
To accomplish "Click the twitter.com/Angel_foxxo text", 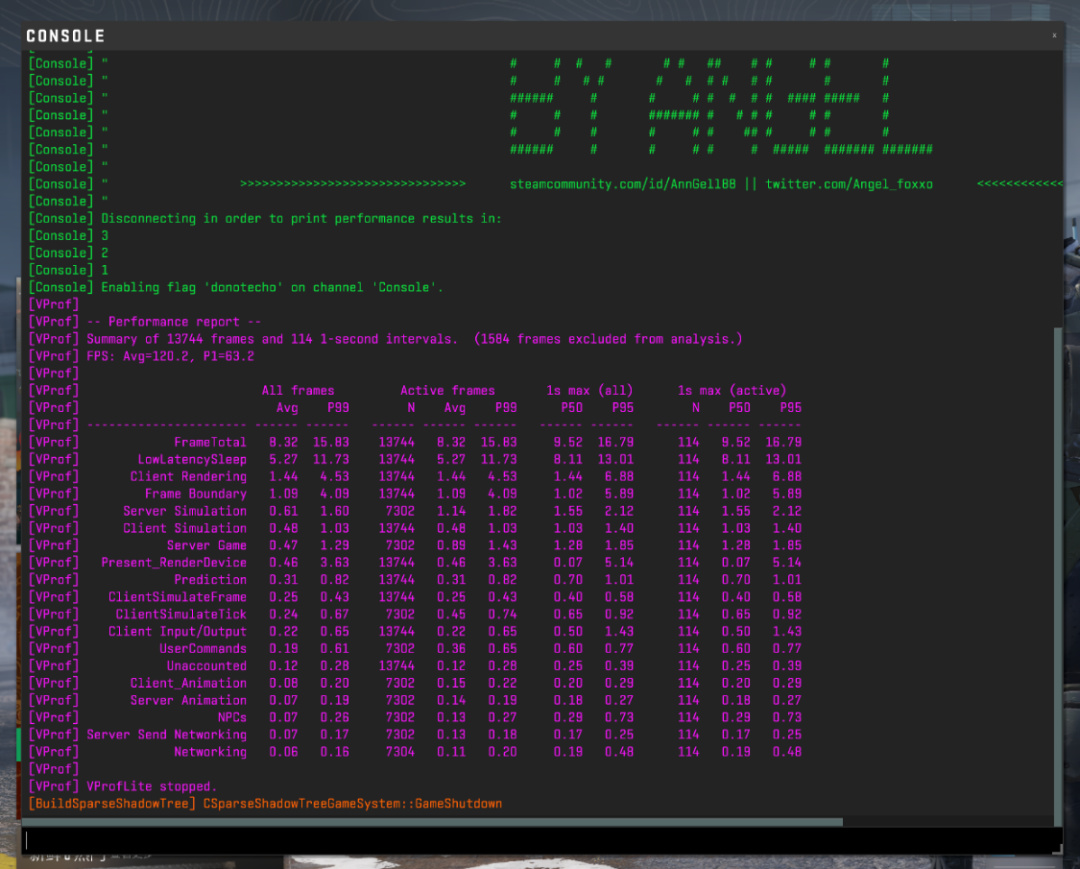I will pyautogui.click(x=849, y=184).
